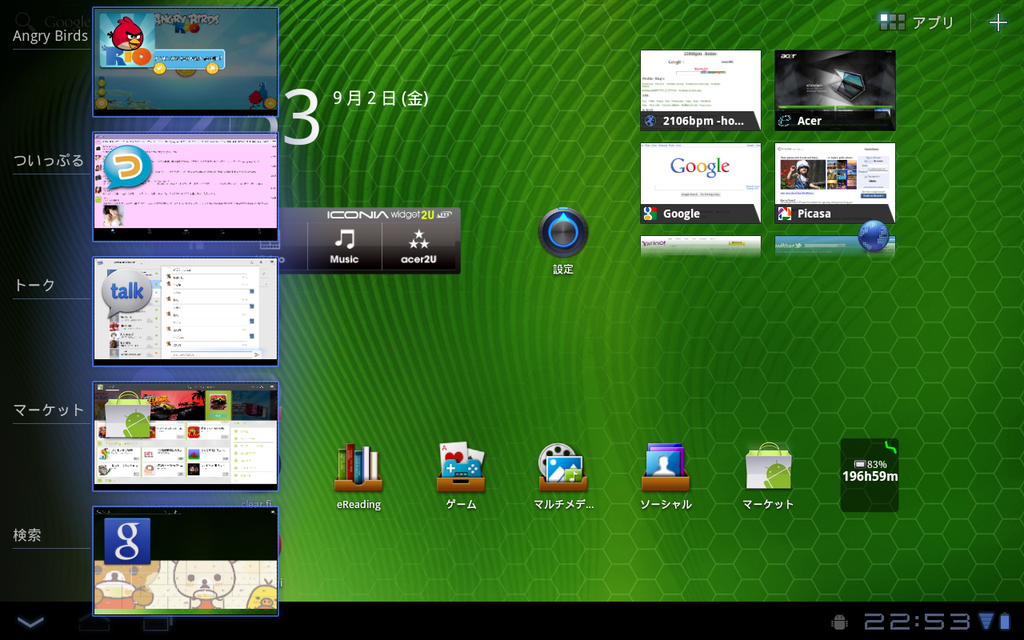
Task: Open the 検索 recent app thumbnail
Action: (185, 561)
